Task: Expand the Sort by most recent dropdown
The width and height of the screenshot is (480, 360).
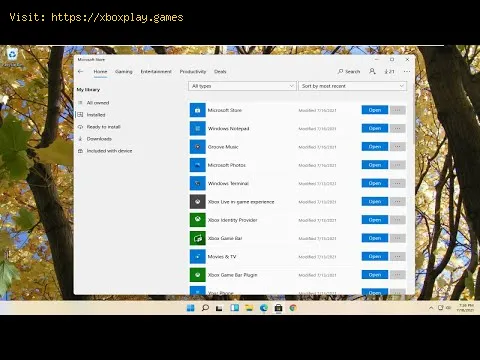Action: [352, 86]
